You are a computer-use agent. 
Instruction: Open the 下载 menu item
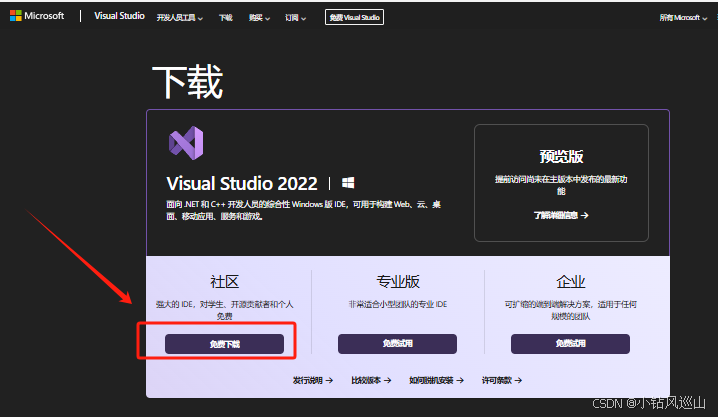coord(226,18)
